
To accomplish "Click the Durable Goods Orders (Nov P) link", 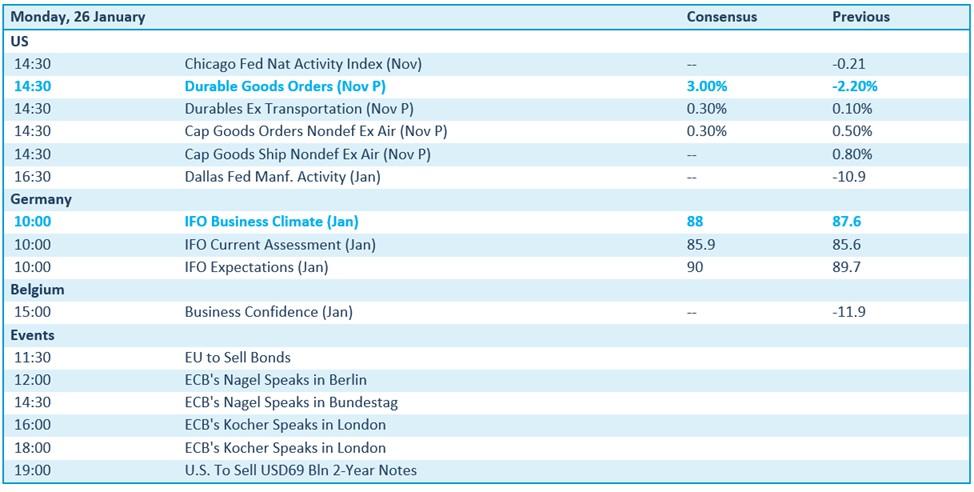I will pos(285,86).
